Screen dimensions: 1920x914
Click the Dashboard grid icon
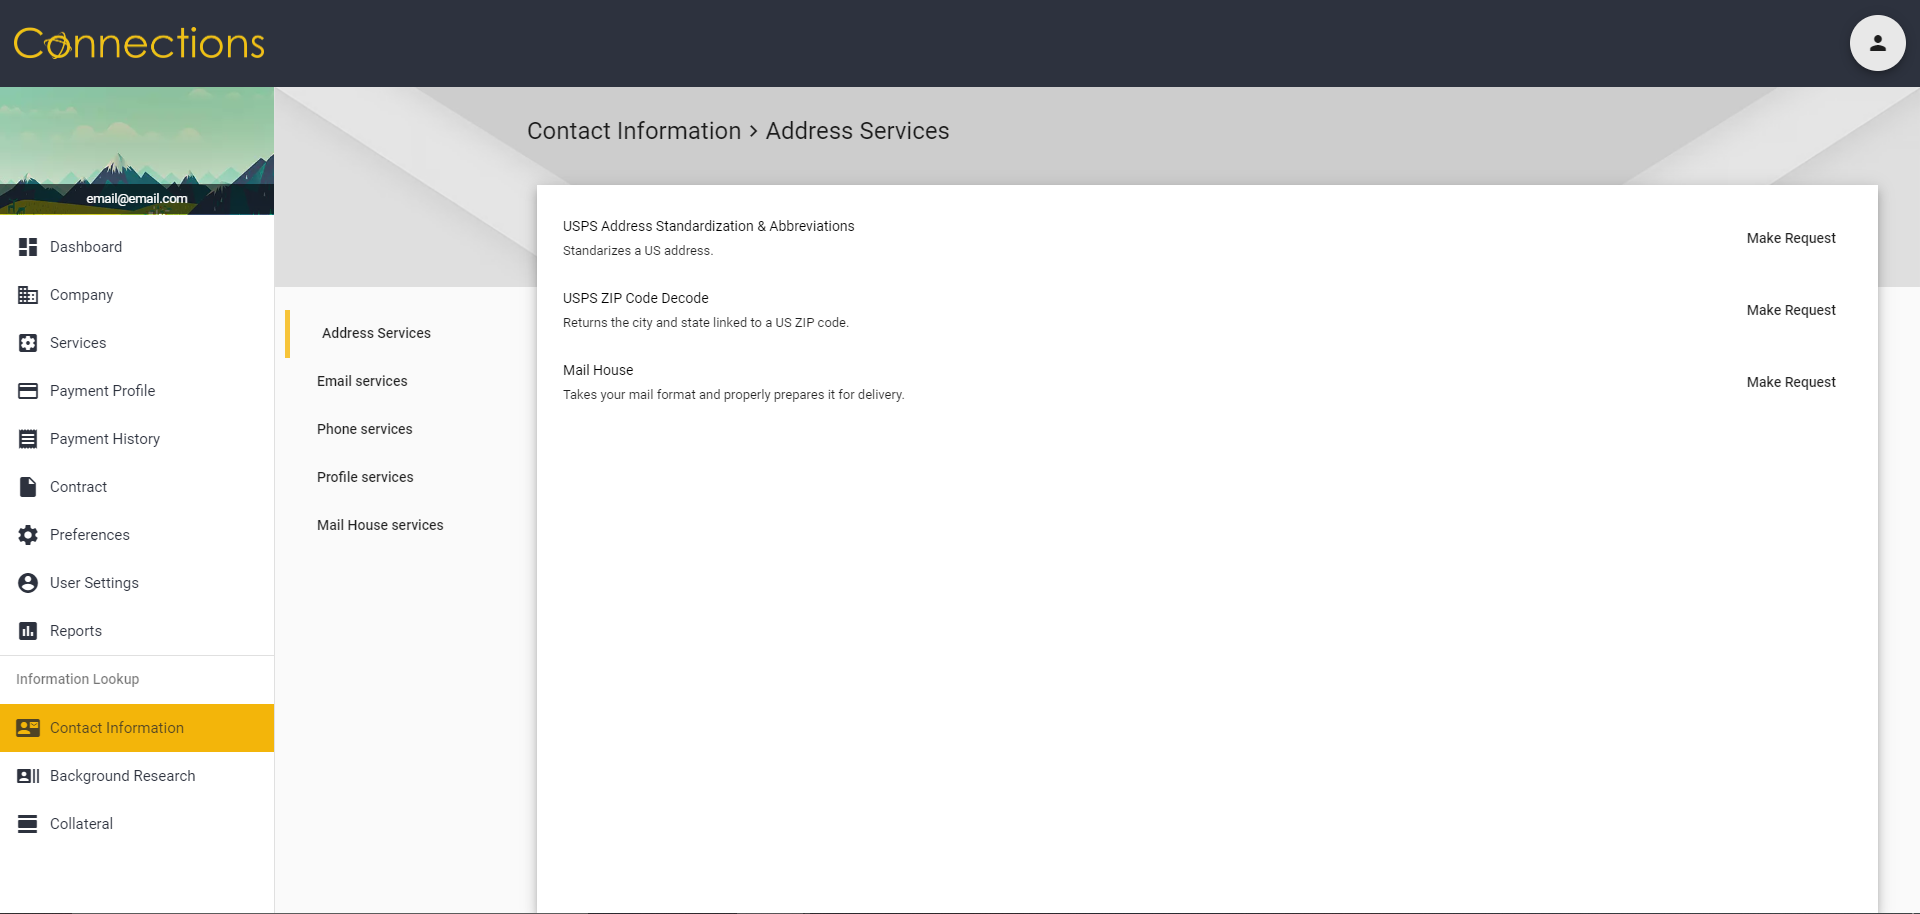click(x=28, y=247)
